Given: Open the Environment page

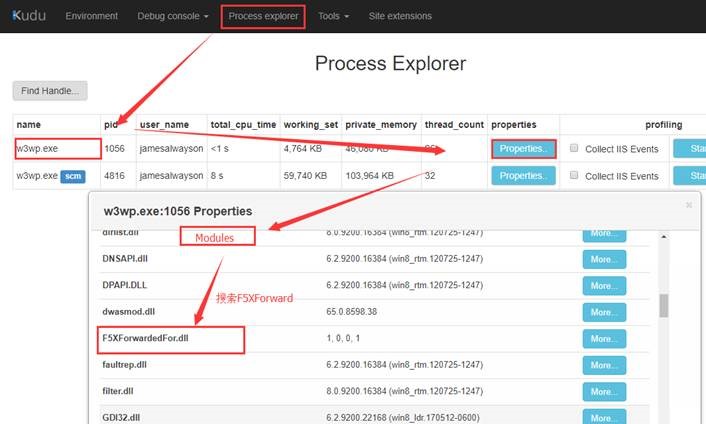Looking at the screenshot, I should (x=91, y=16).
